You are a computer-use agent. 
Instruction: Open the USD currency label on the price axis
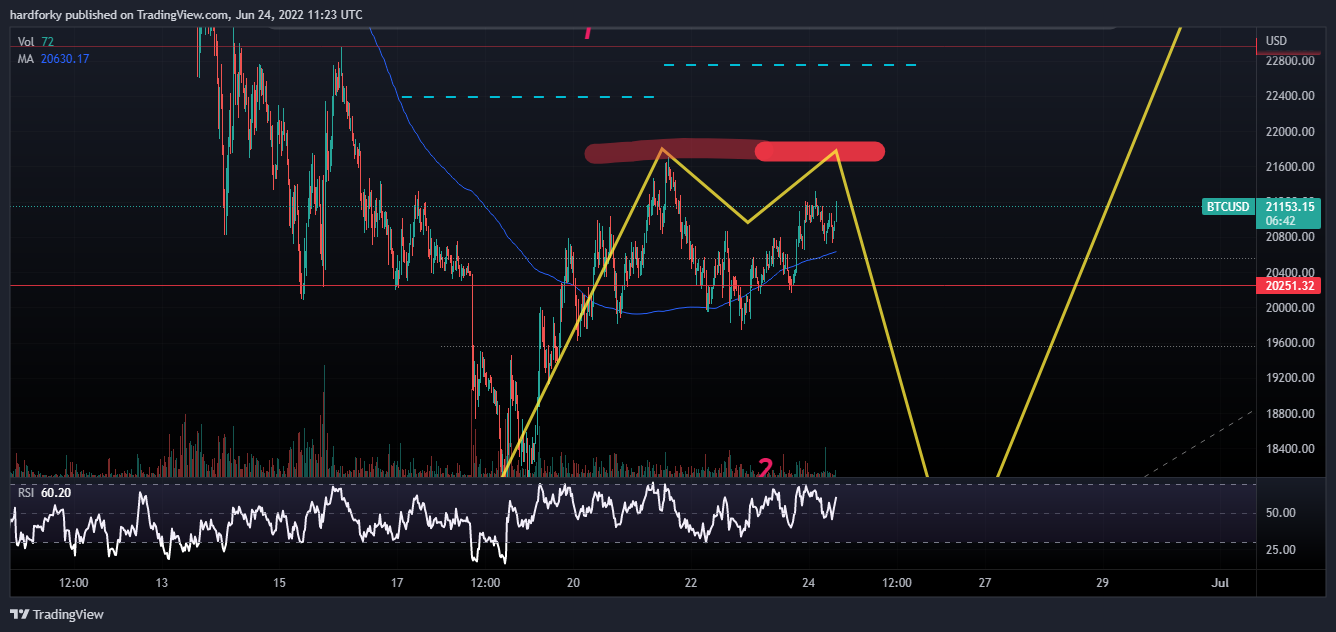coord(1276,40)
